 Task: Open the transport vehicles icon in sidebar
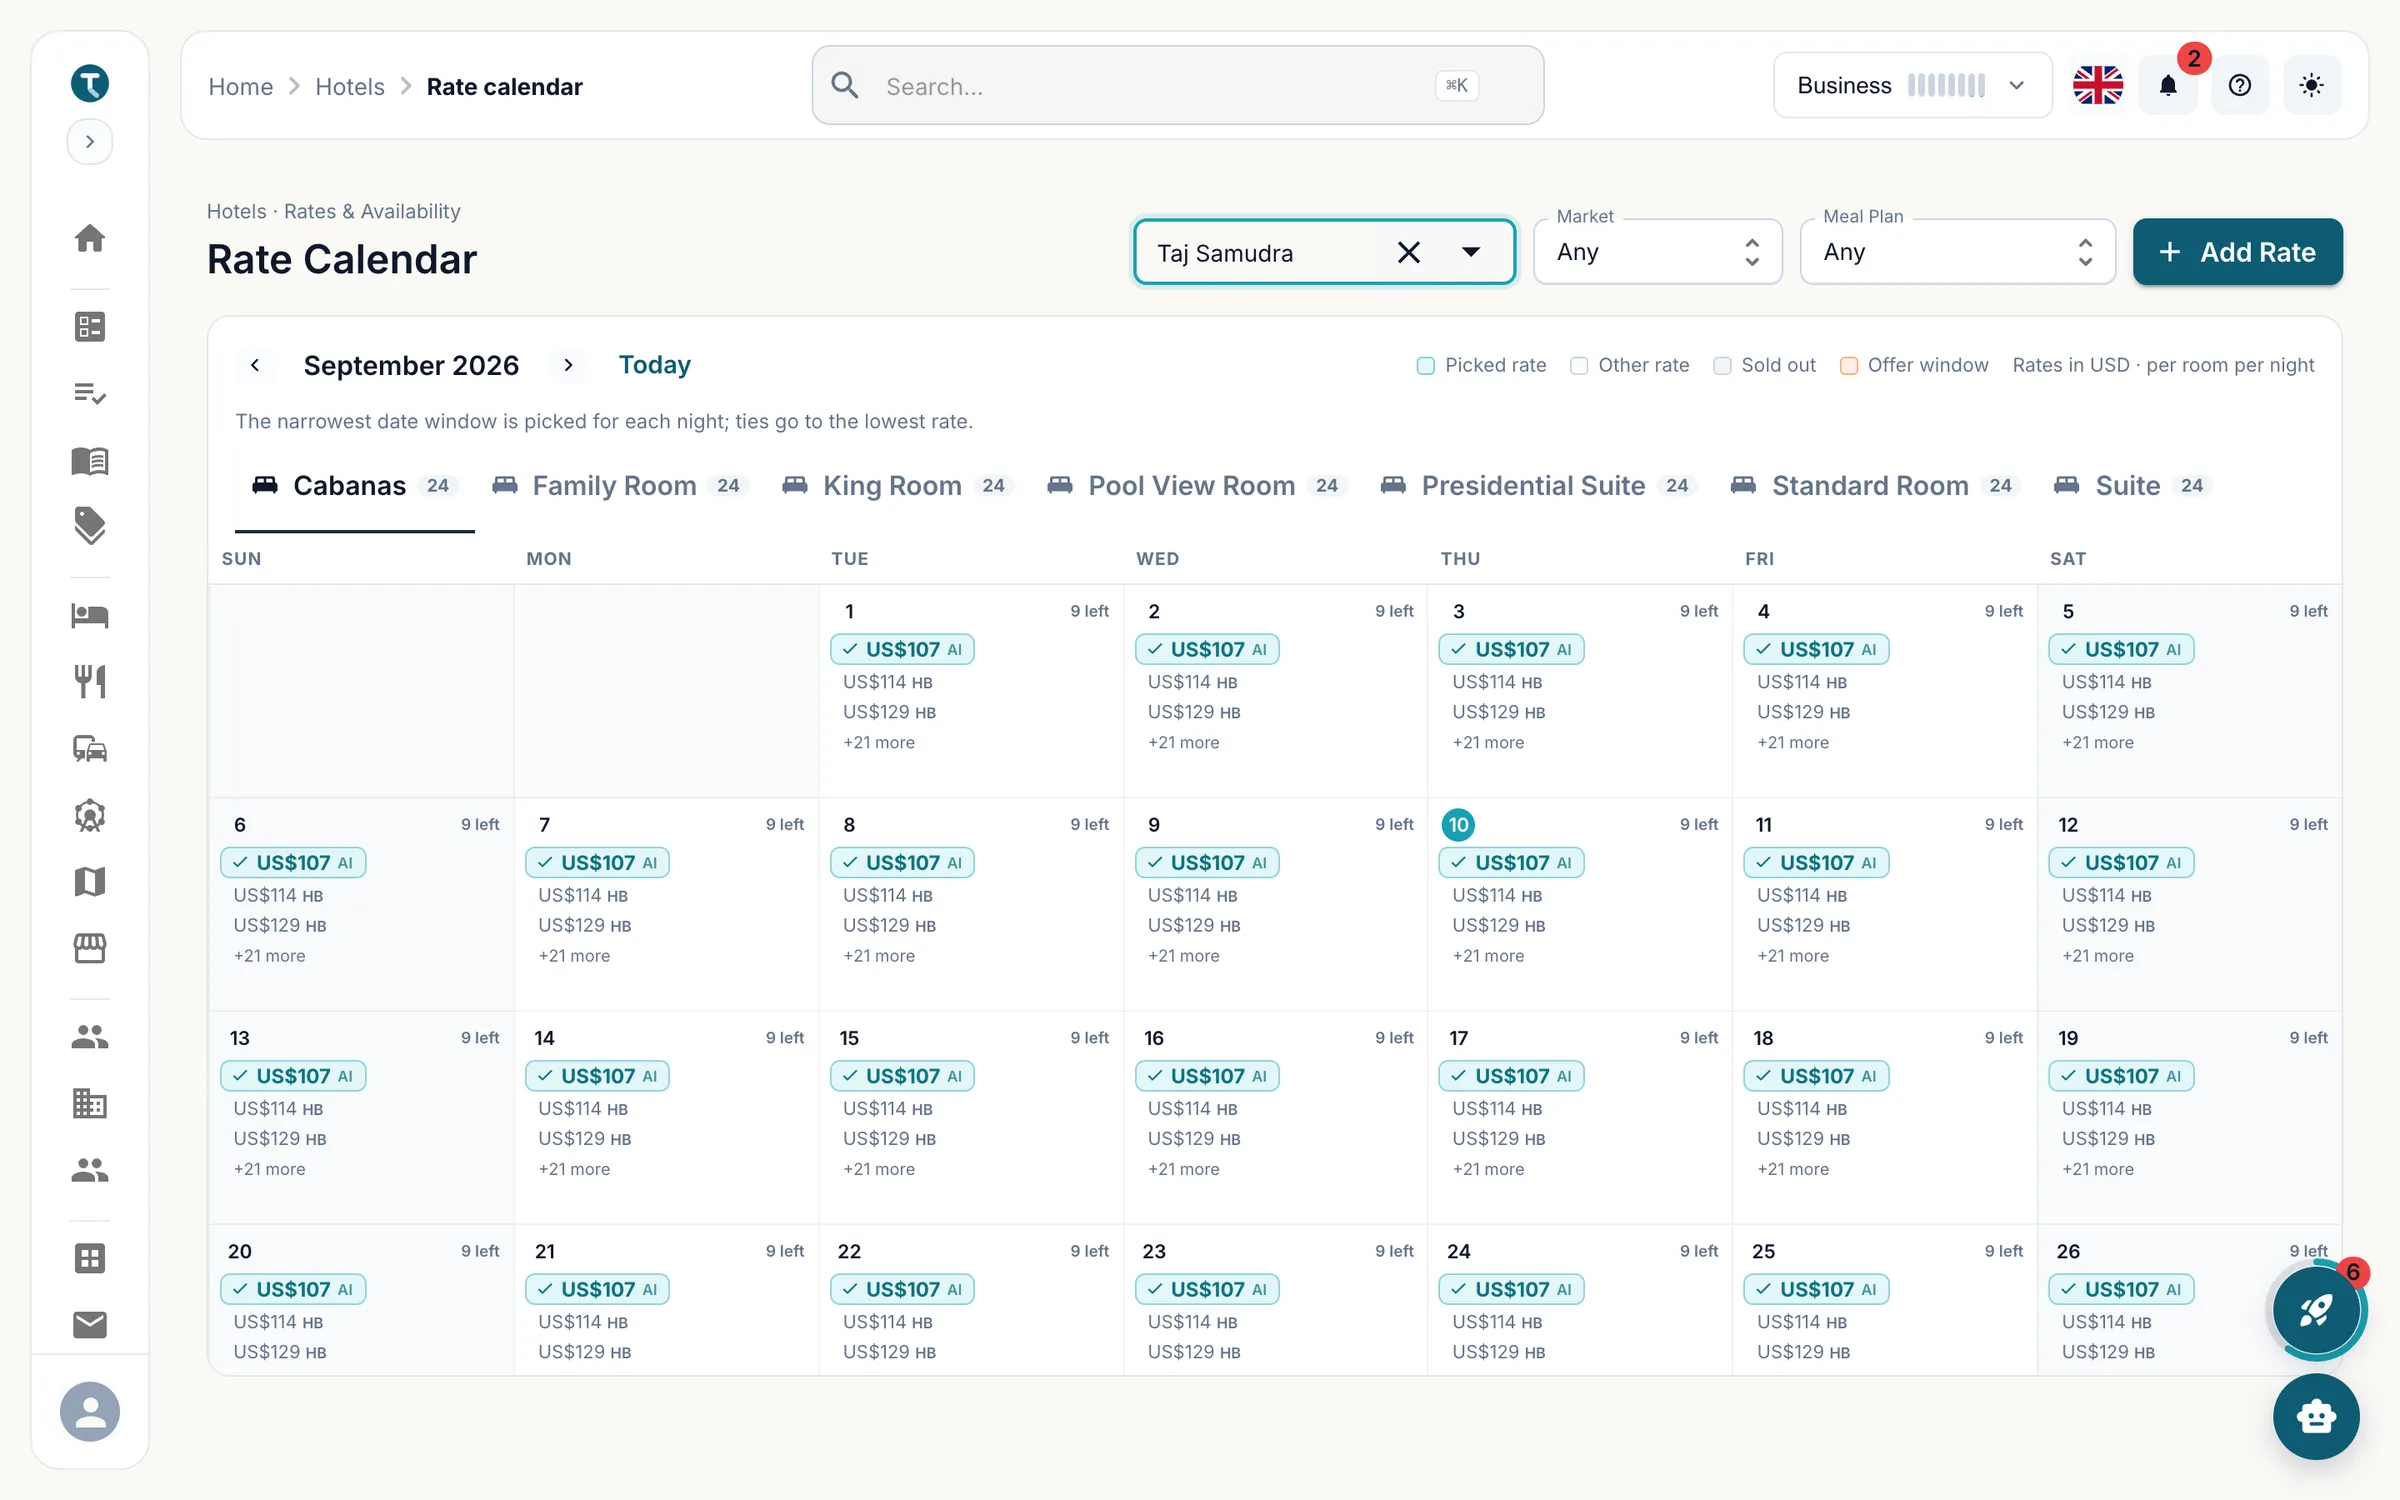pyautogui.click(x=90, y=748)
